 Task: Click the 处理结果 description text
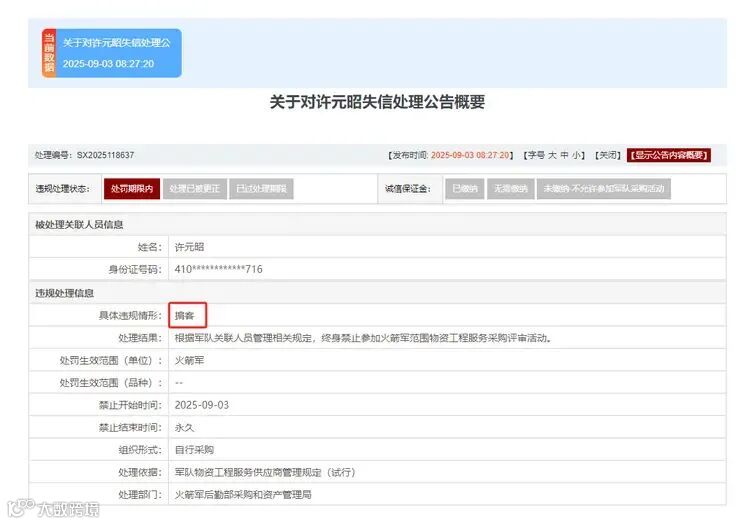coord(364,338)
